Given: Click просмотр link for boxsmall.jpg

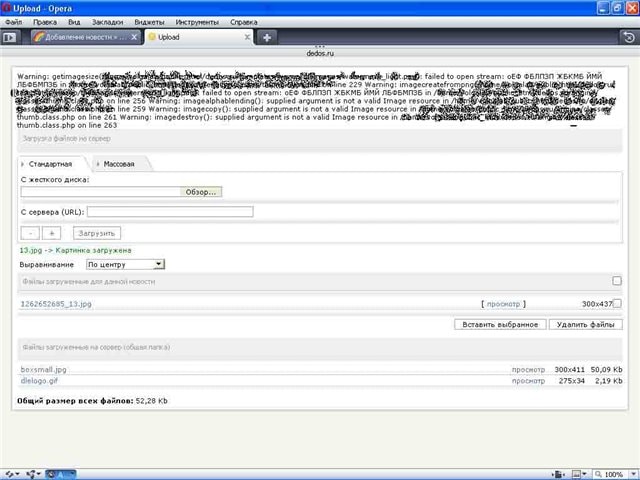Looking at the screenshot, I should click(528, 369).
